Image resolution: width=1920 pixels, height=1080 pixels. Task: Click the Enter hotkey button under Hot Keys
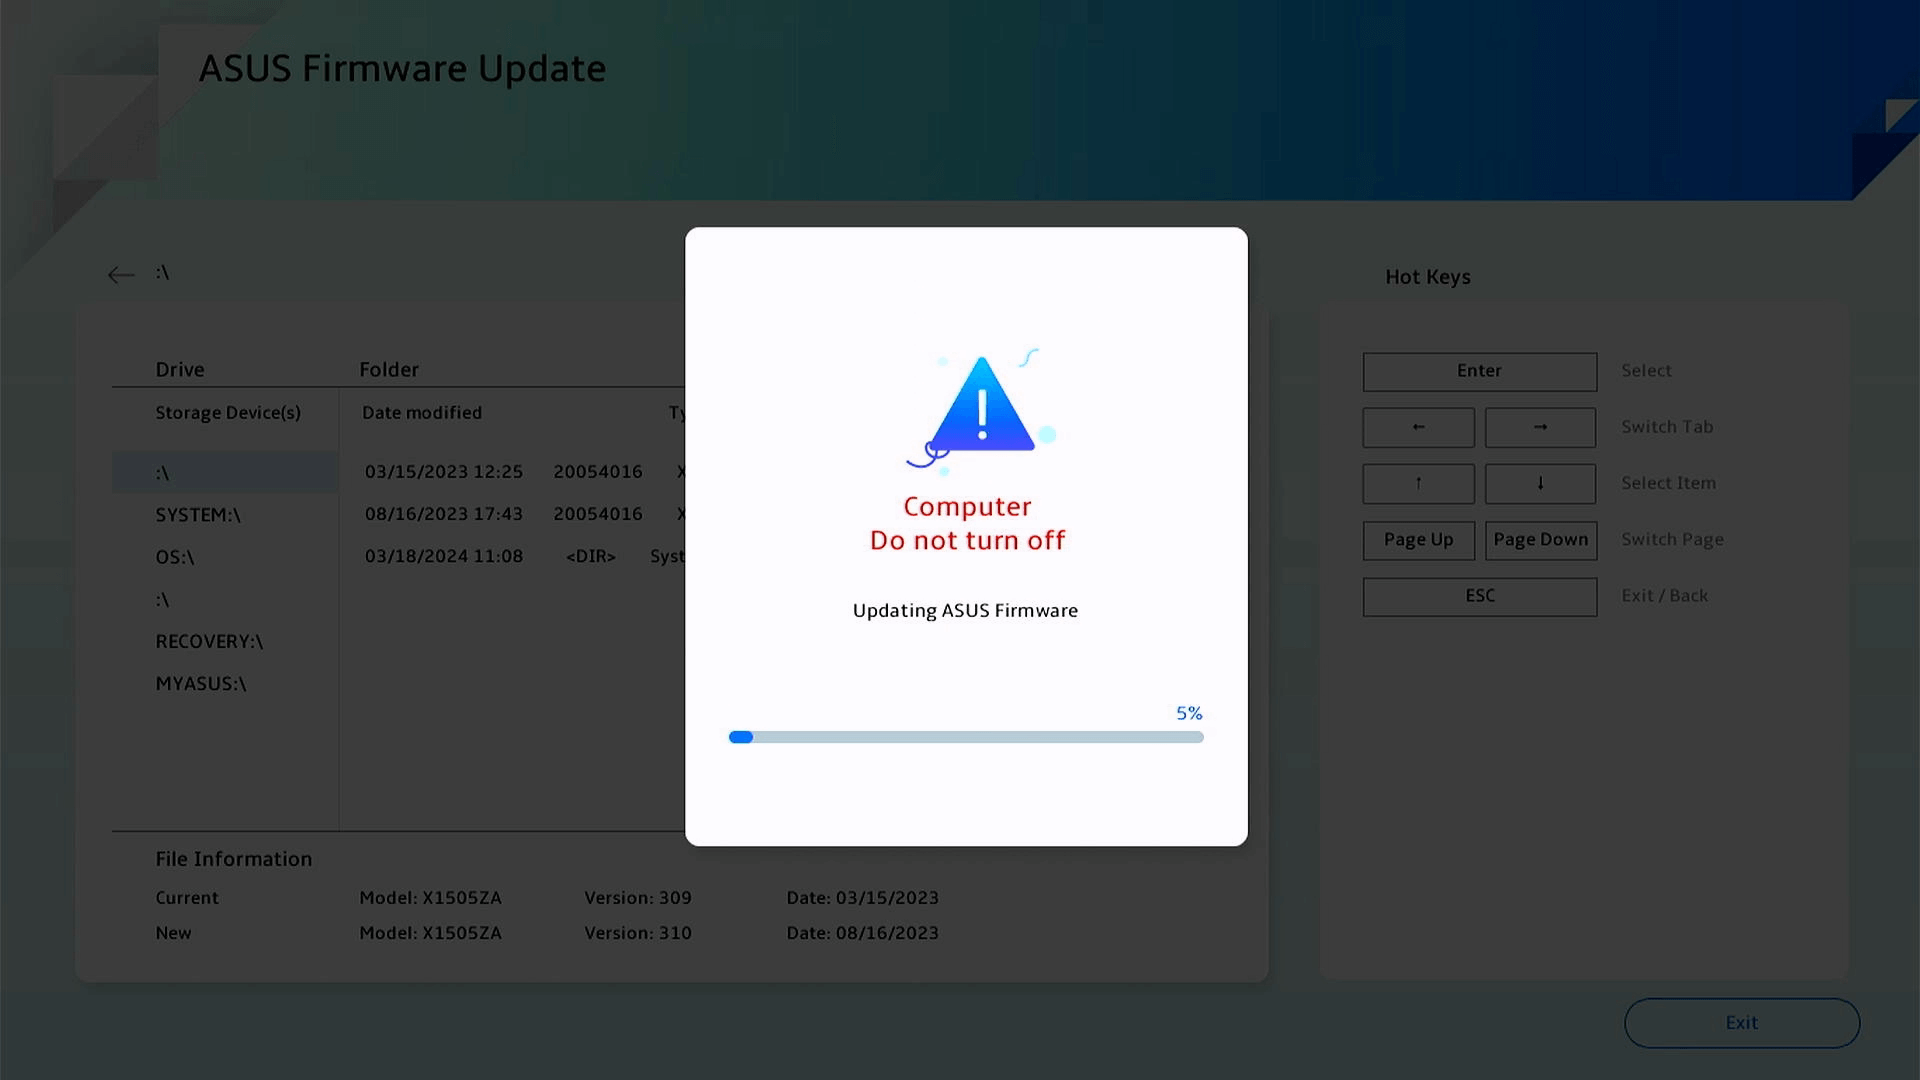tap(1478, 371)
